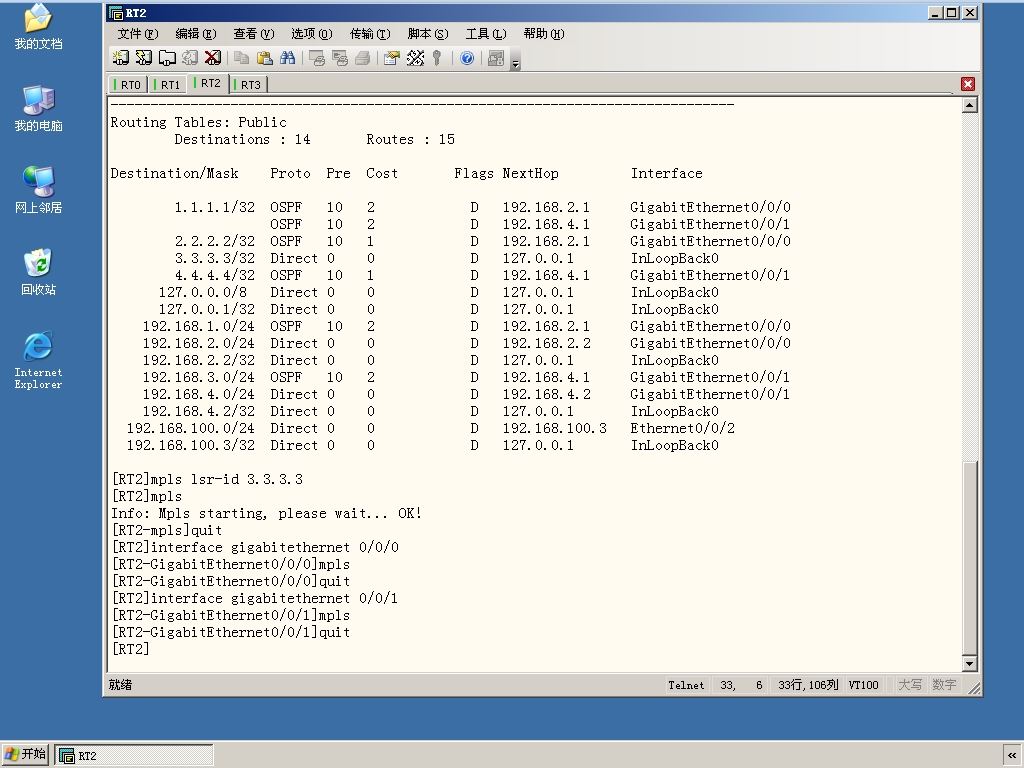Select the 回收站 desktop icon
The width and height of the screenshot is (1024, 768).
pyautogui.click(x=39, y=272)
